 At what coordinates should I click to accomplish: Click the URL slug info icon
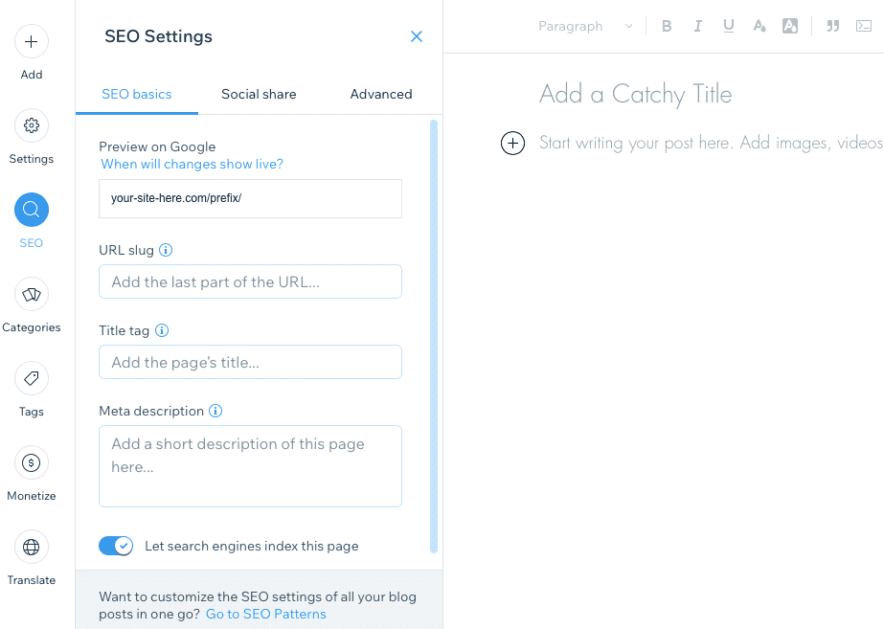(x=164, y=250)
